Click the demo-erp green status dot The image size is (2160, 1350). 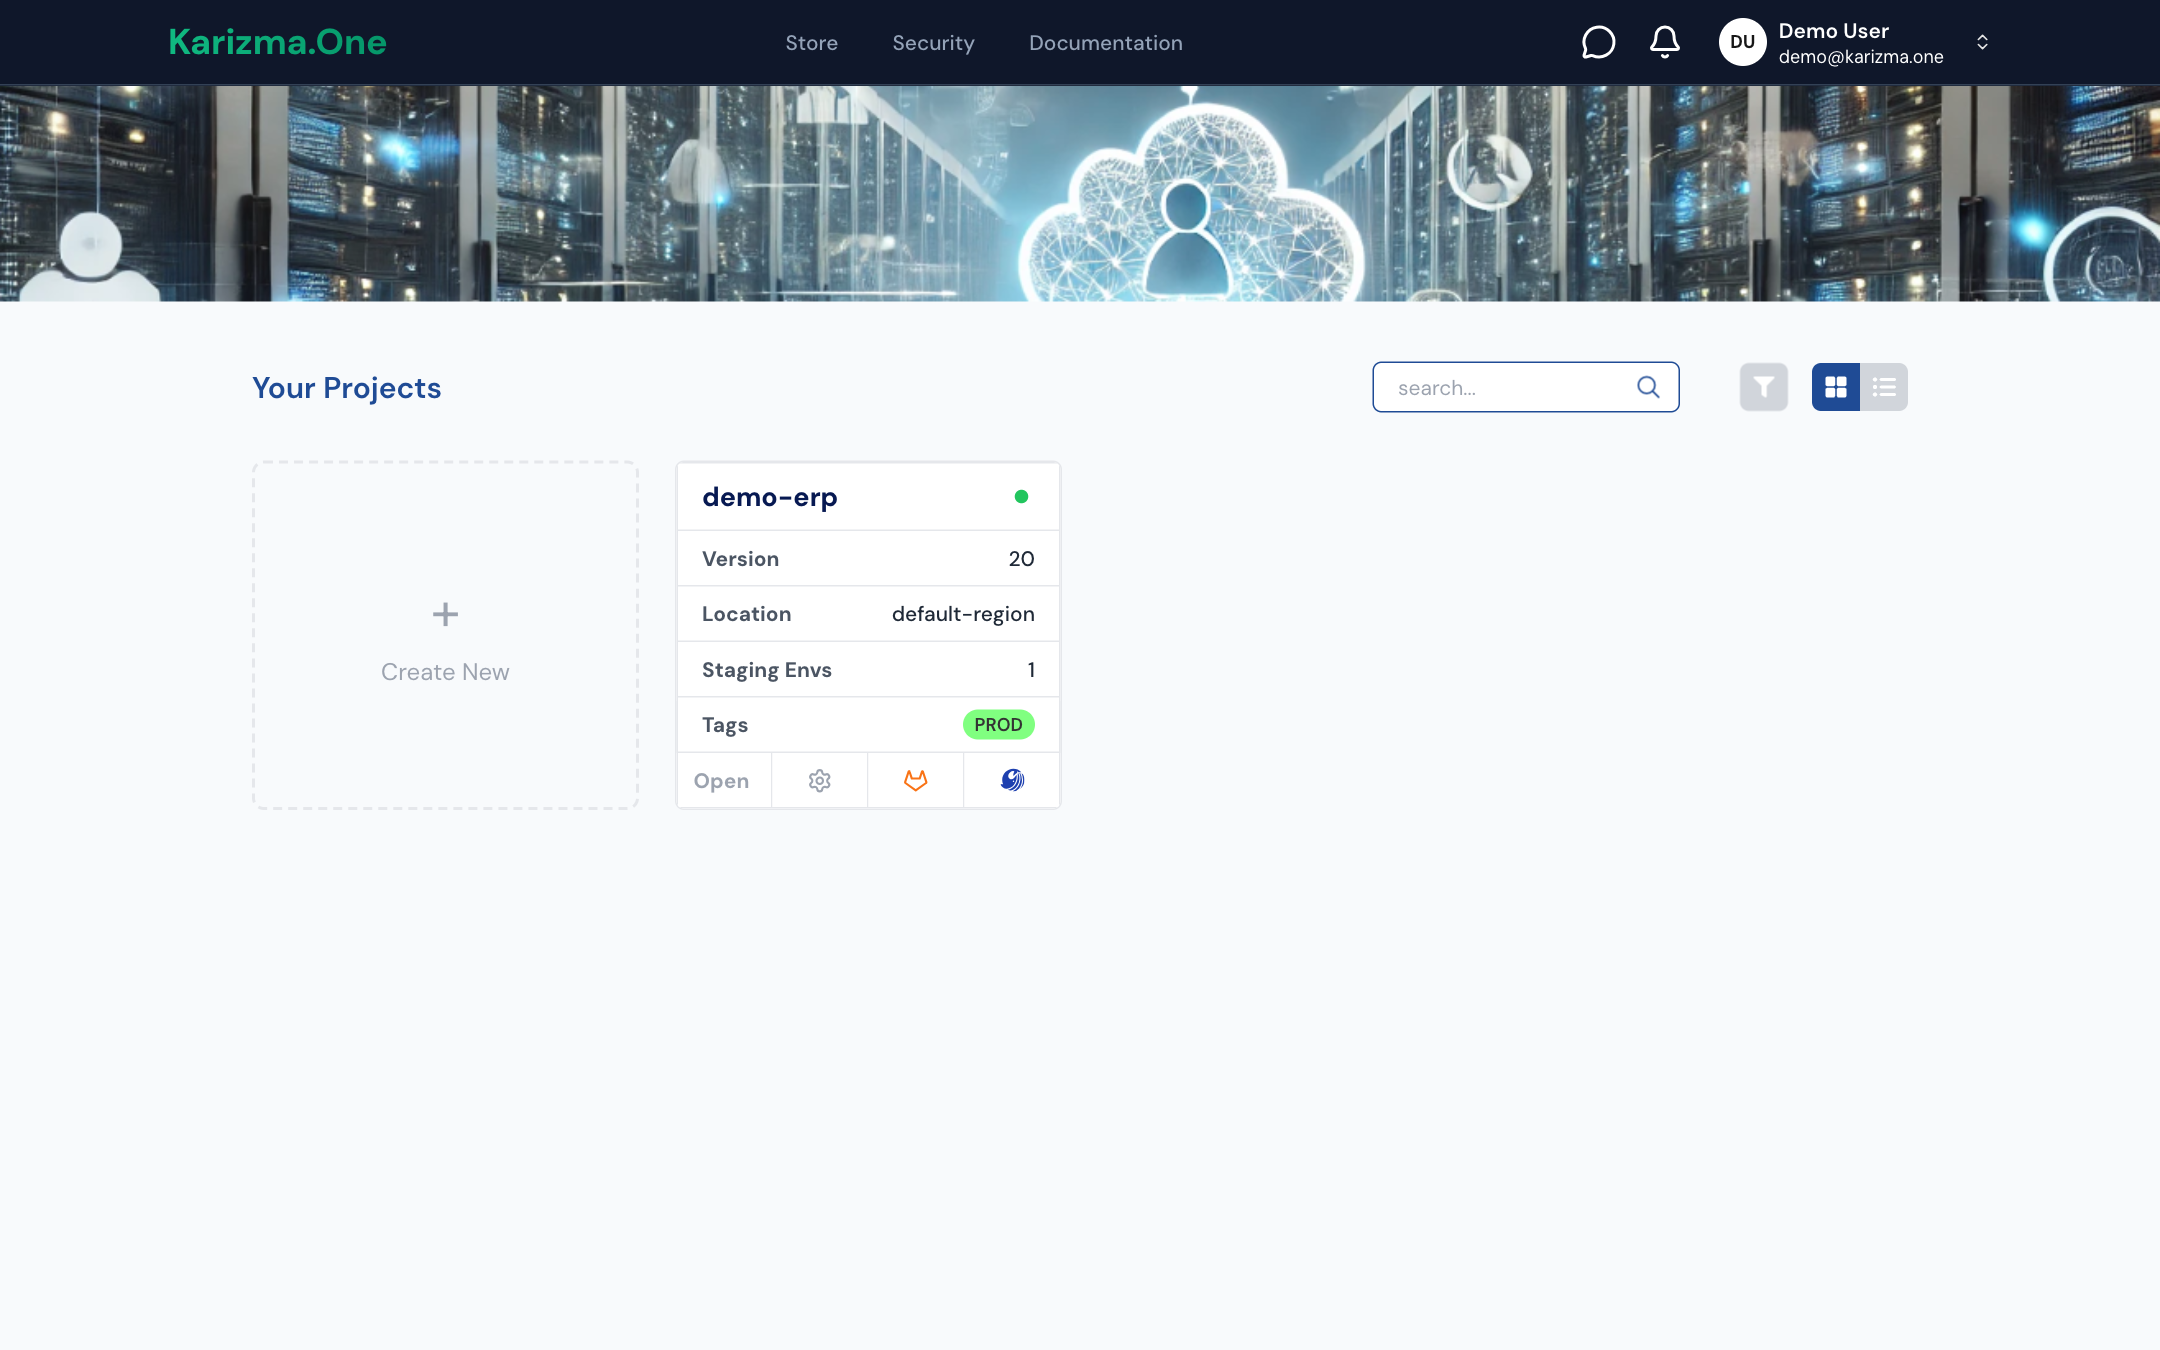[x=1021, y=496]
